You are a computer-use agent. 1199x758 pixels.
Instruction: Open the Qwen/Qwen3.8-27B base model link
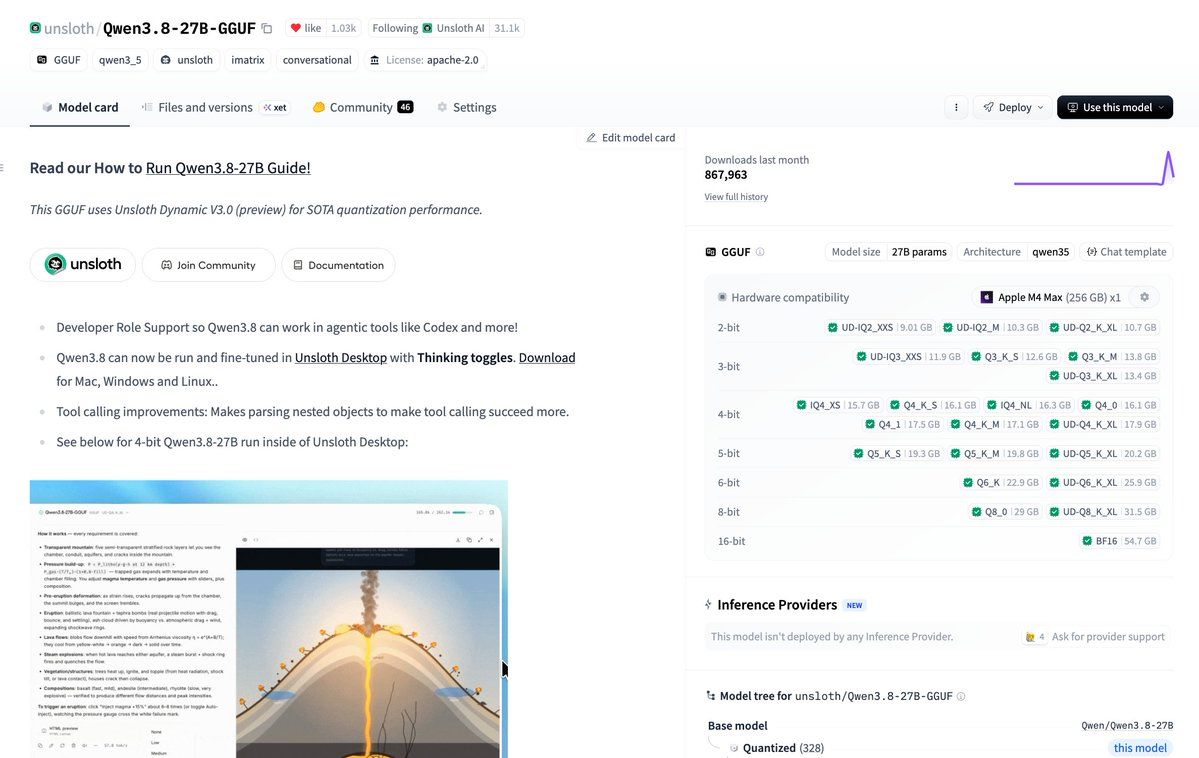click(x=1126, y=725)
